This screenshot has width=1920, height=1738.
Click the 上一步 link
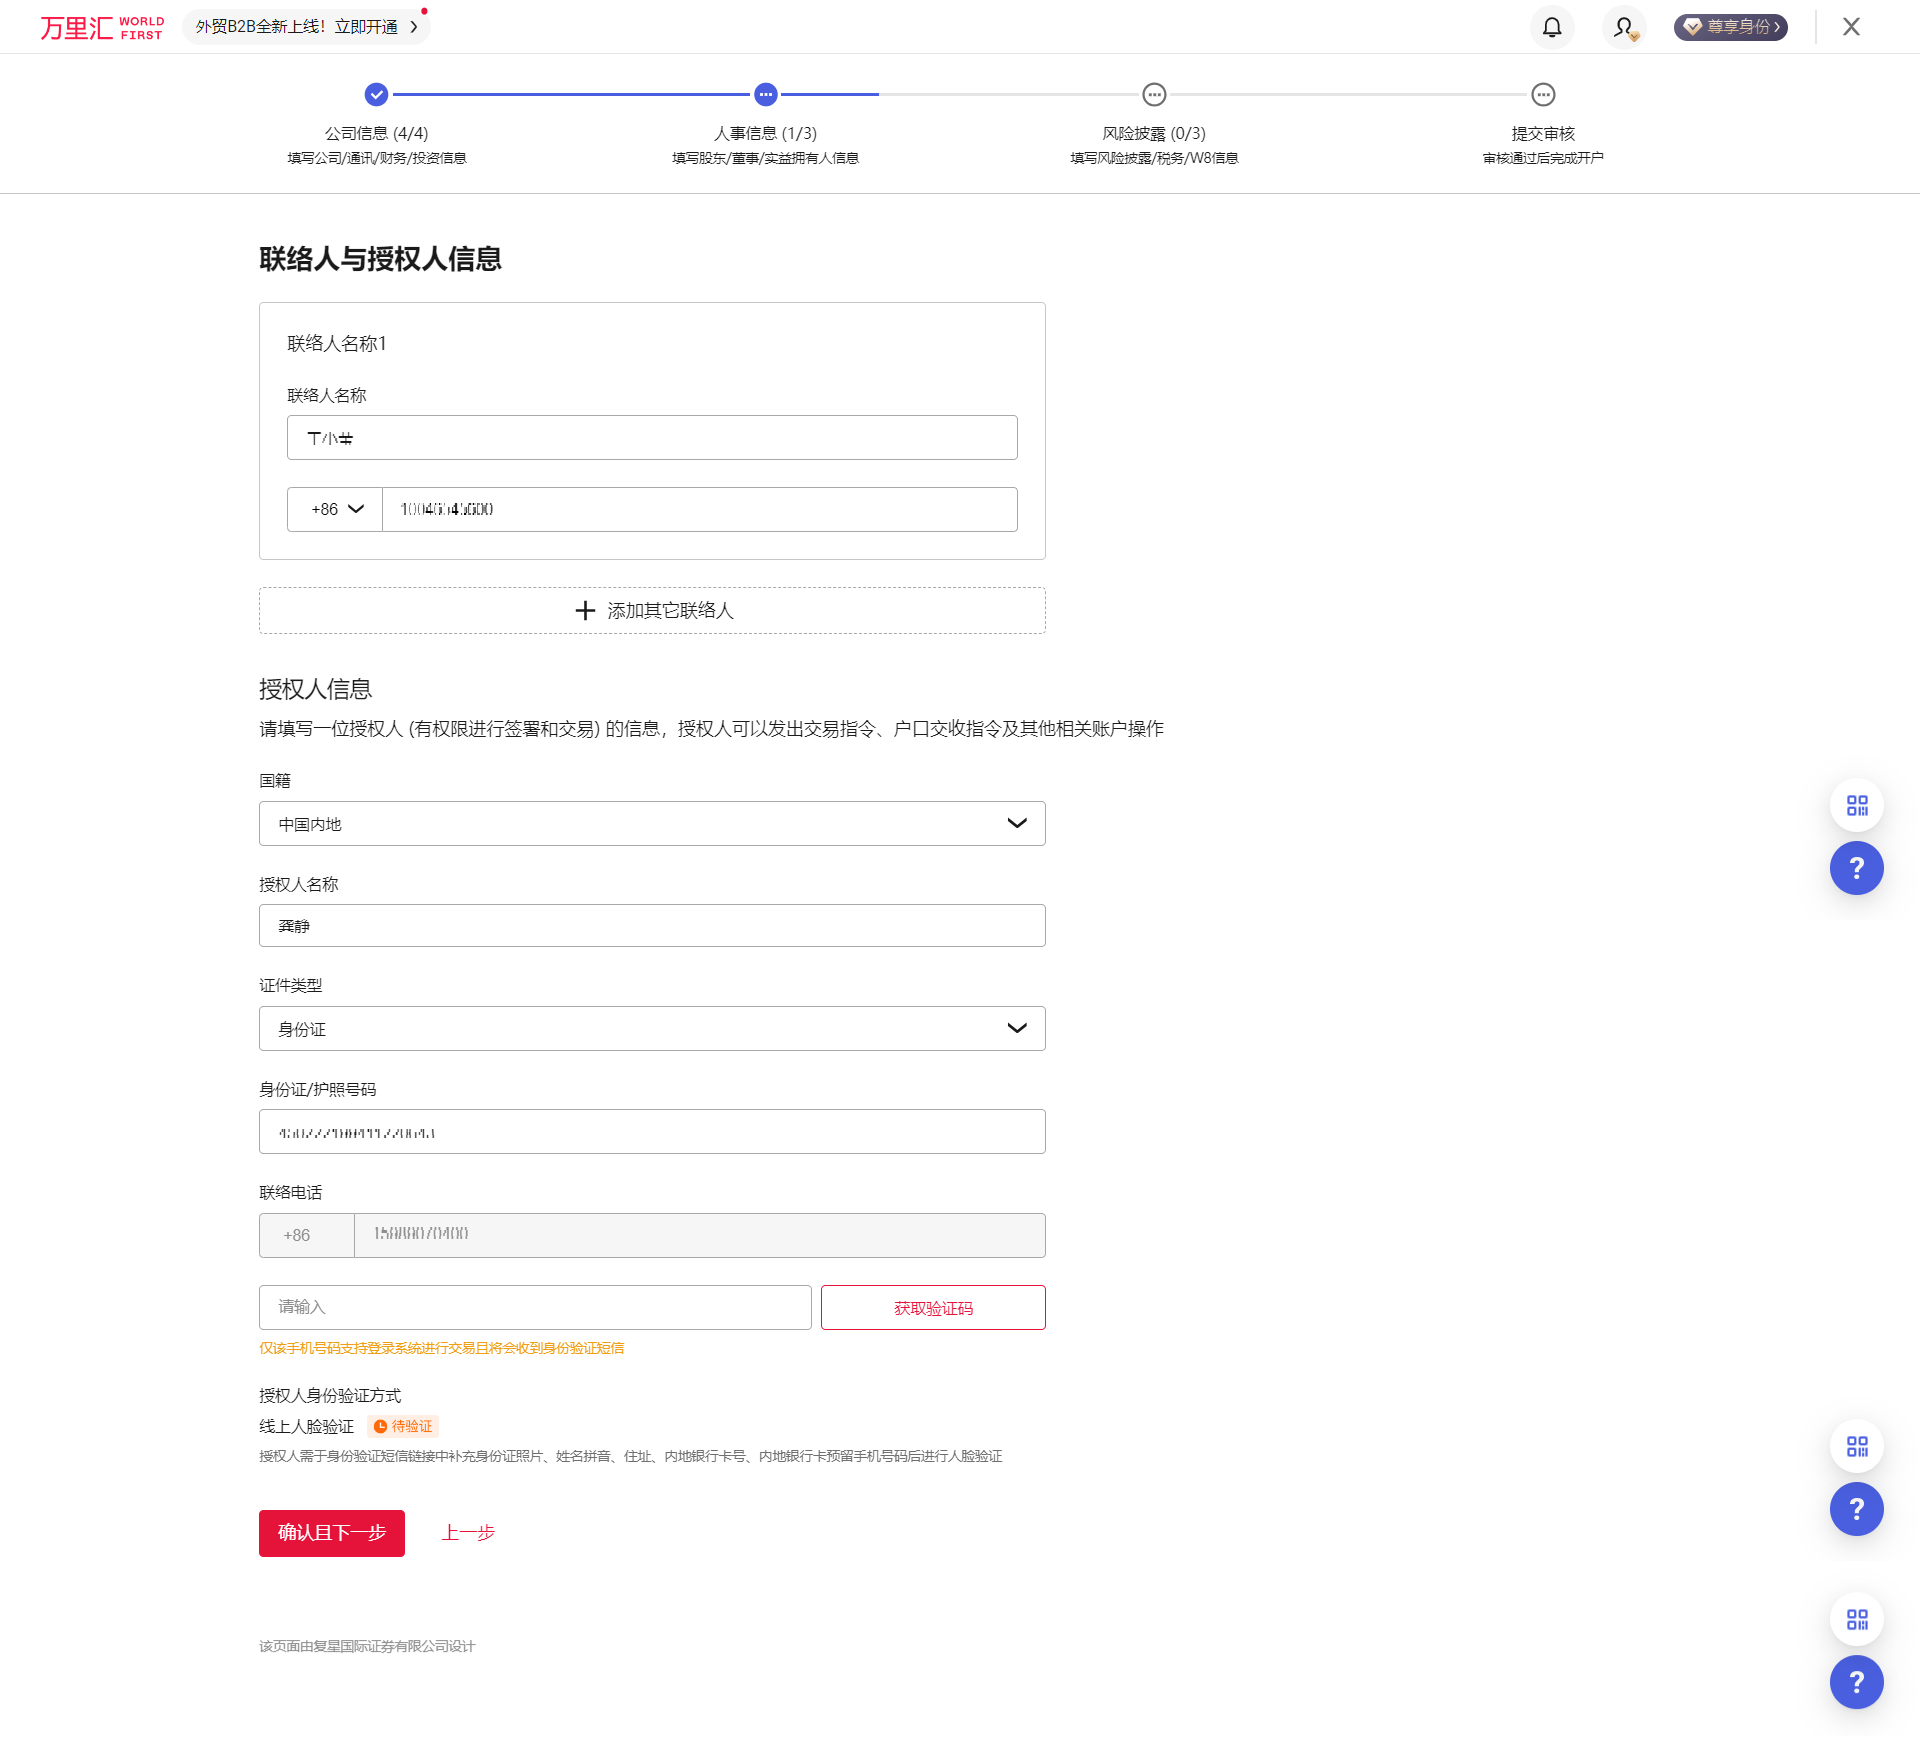468,1533
